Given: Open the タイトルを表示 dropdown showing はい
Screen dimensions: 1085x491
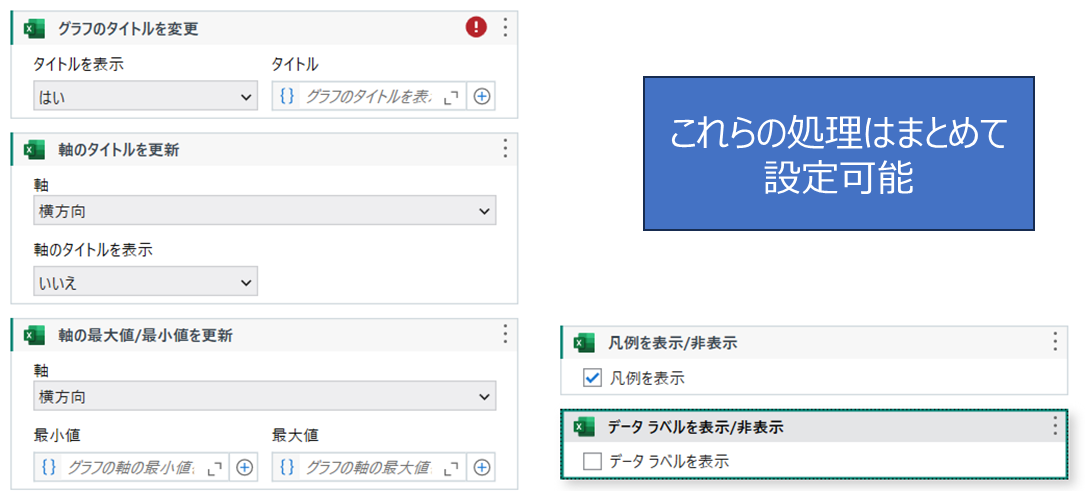Looking at the screenshot, I should pos(145,97).
